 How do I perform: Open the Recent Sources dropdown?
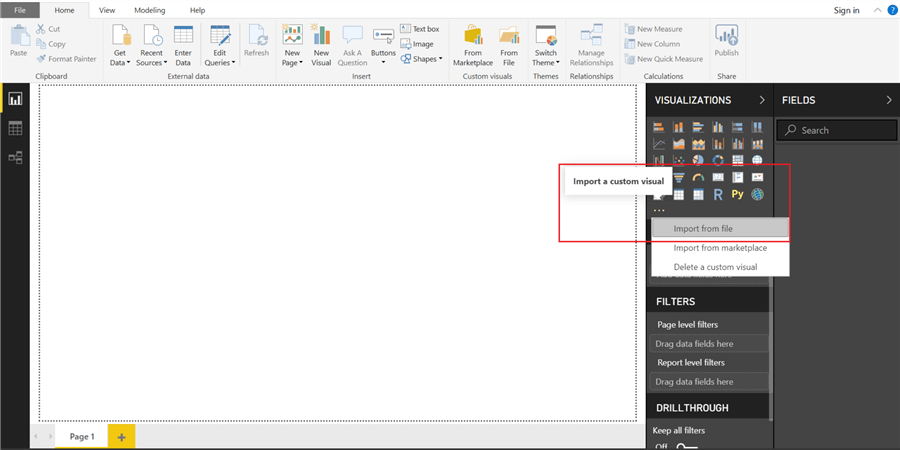[x=152, y=46]
